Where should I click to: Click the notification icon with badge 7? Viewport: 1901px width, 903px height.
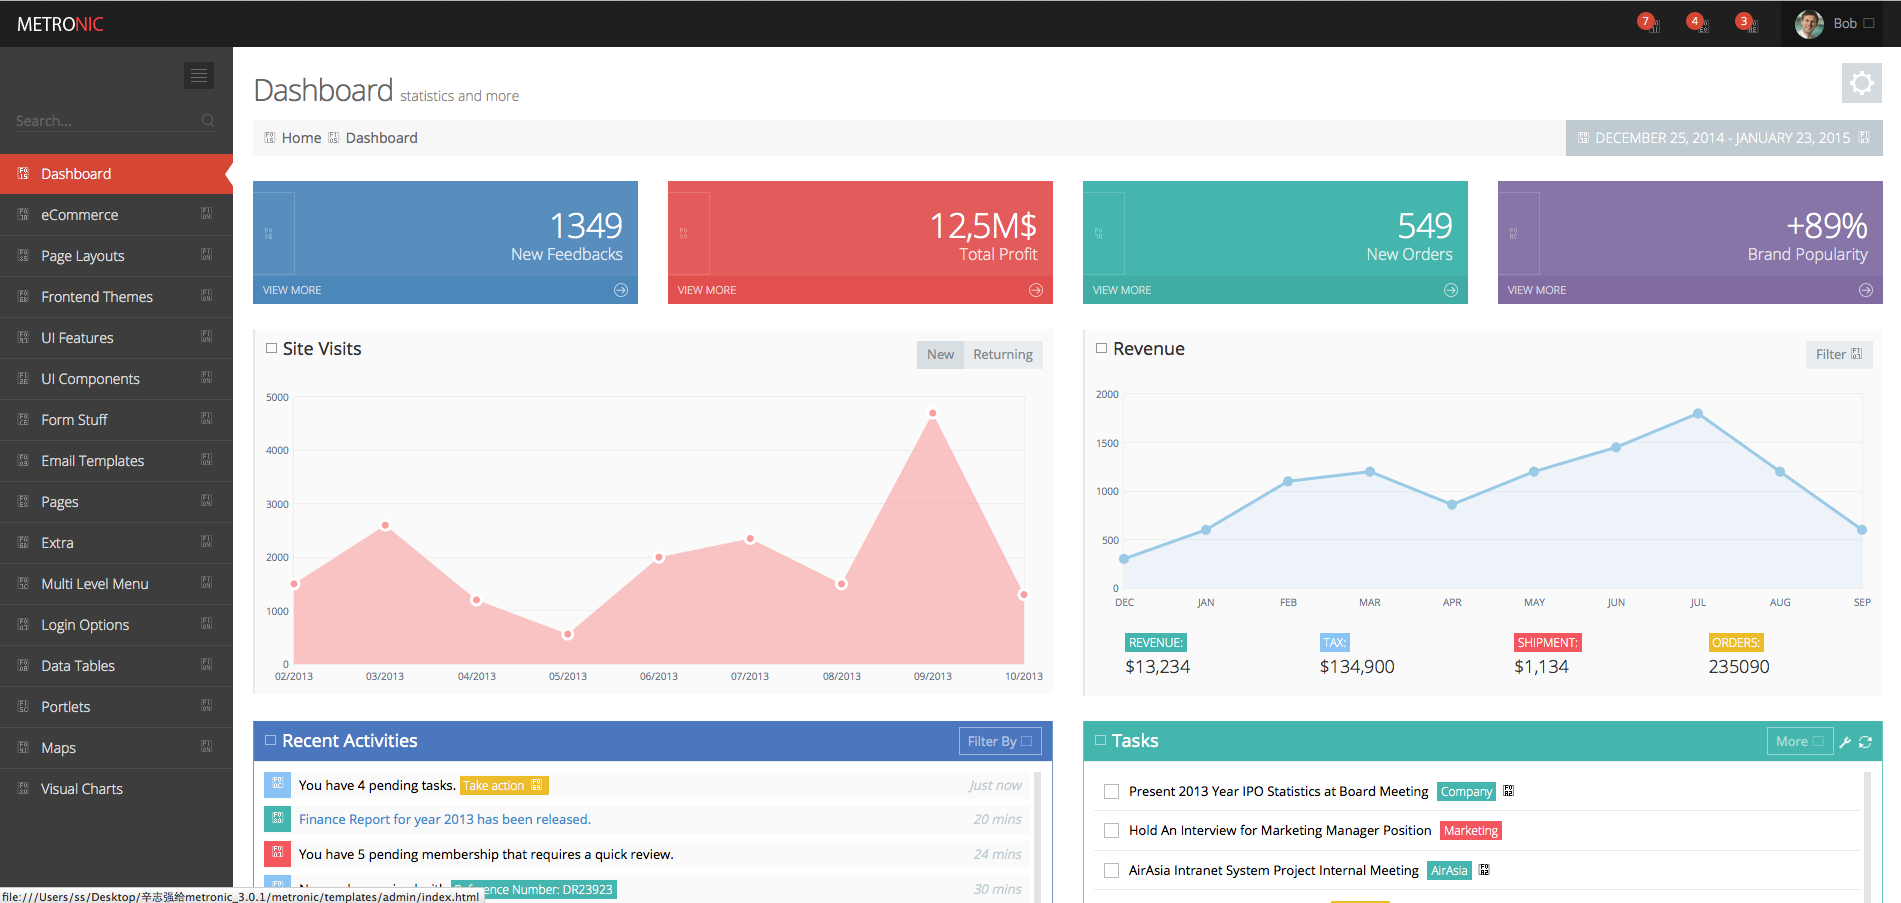(1648, 23)
